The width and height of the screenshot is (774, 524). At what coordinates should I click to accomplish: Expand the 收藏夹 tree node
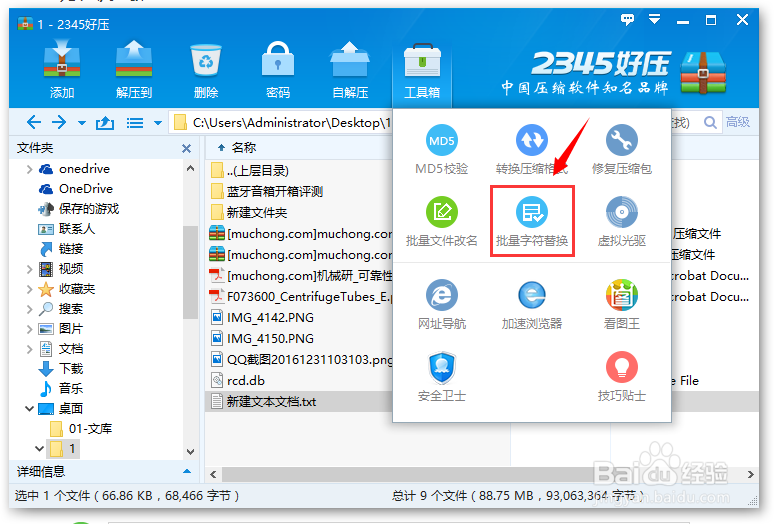coord(29,289)
